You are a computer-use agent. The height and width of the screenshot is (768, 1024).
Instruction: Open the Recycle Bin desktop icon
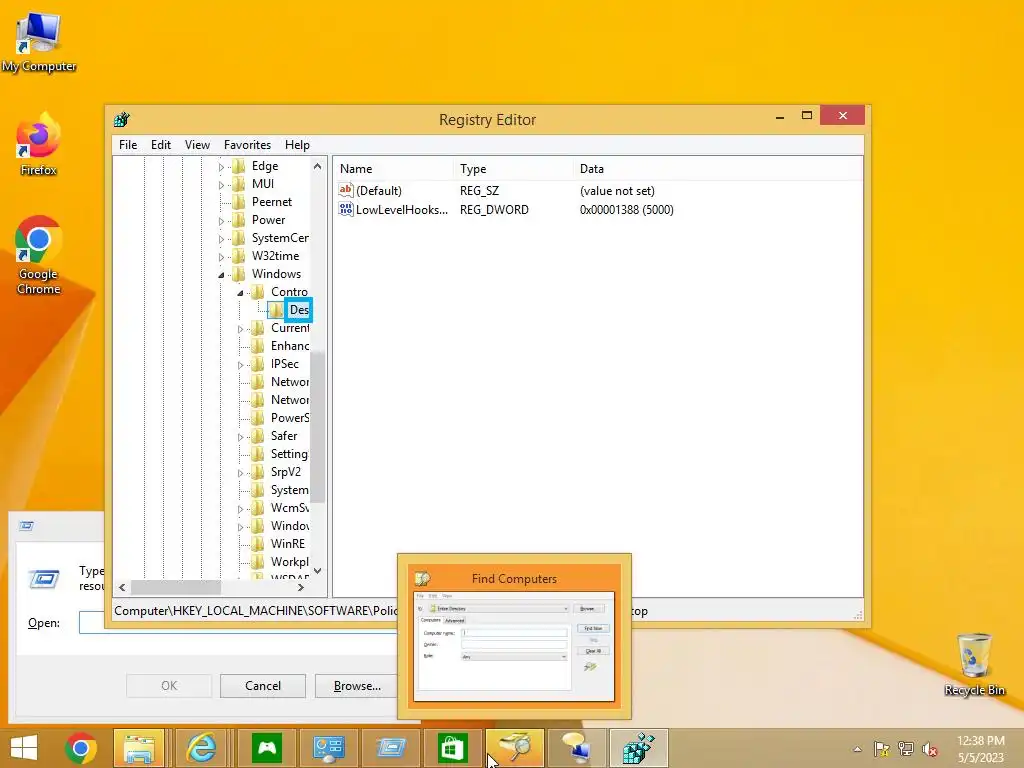pos(974,664)
